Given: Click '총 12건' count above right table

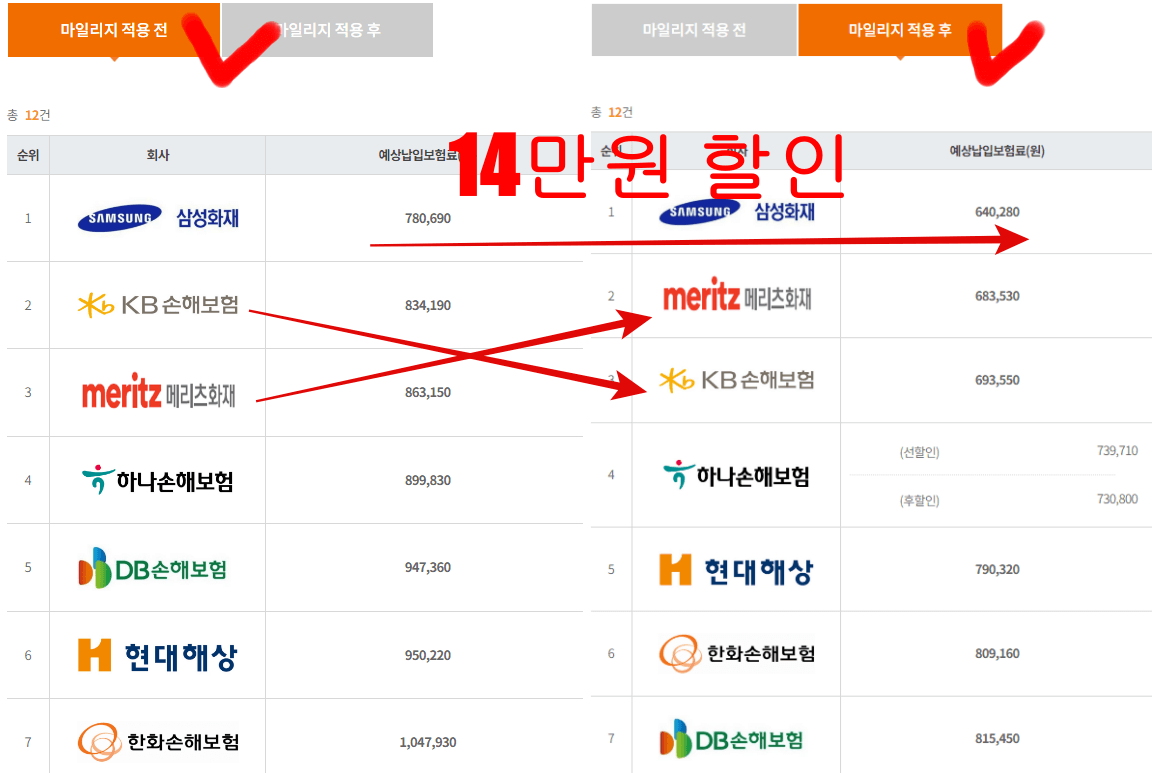Looking at the screenshot, I should (x=611, y=112).
